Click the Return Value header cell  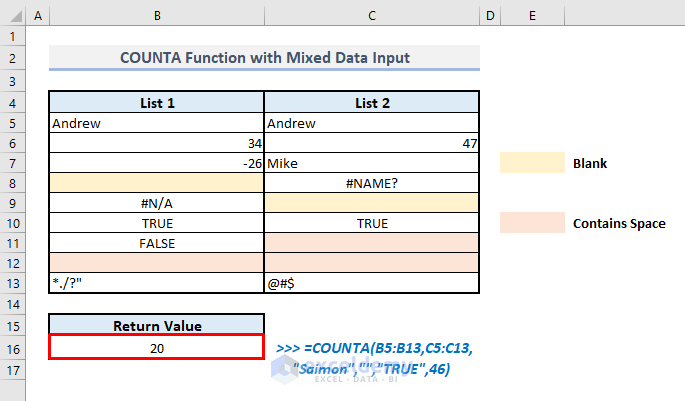pos(157,326)
